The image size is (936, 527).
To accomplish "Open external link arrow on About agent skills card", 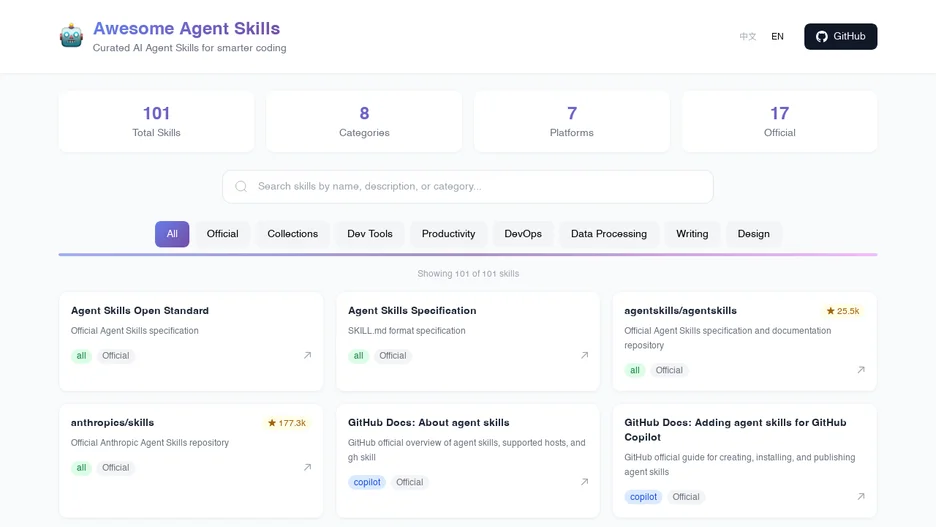I will tap(584, 482).
